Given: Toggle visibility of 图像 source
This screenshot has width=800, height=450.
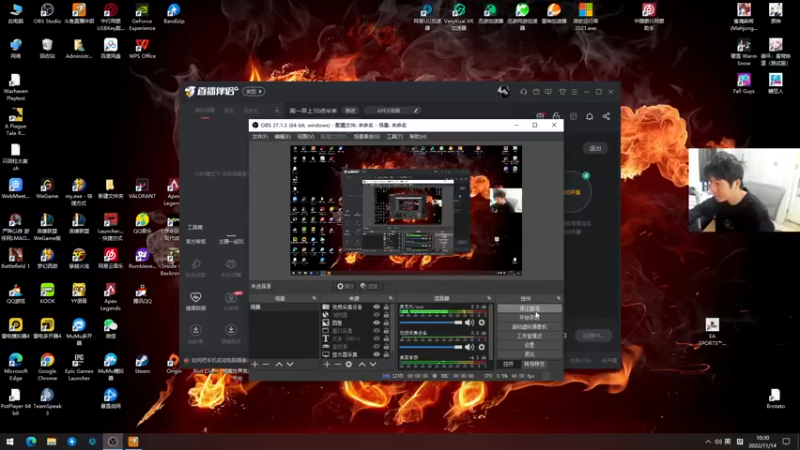Looking at the screenshot, I should click(x=377, y=323).
